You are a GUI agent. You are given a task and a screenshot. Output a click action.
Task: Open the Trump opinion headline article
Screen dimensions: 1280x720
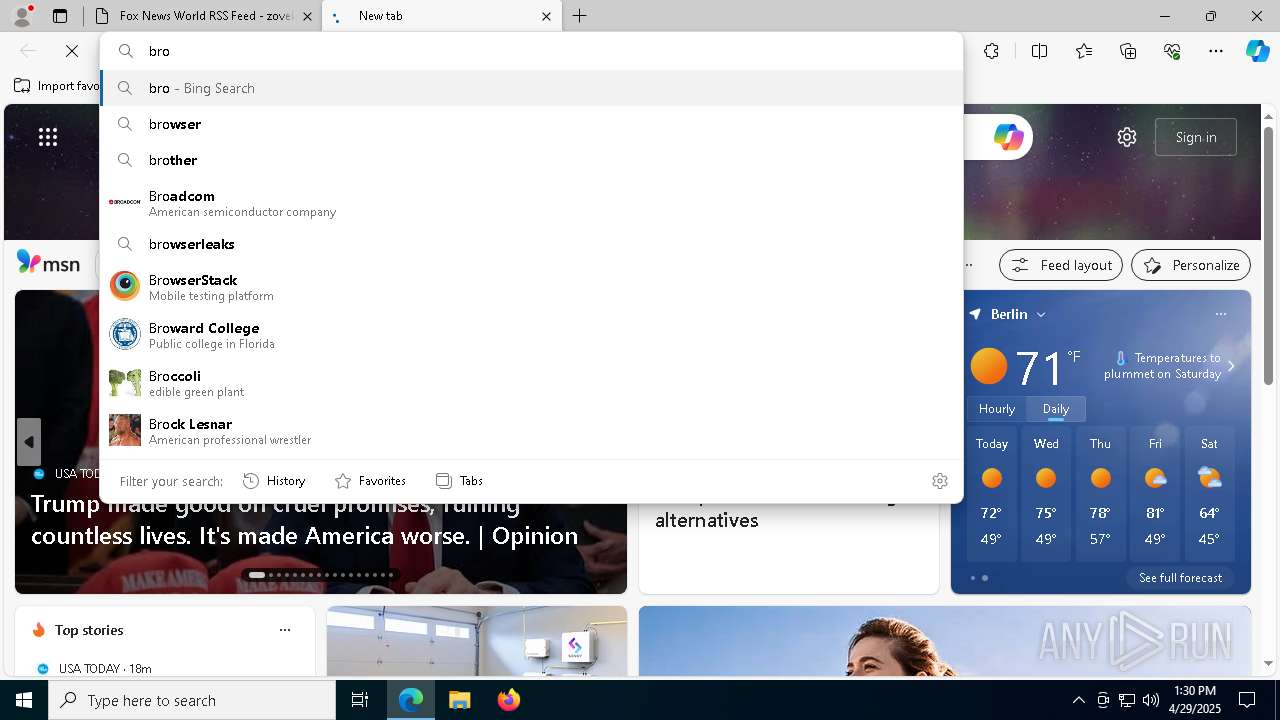[304, 519]
